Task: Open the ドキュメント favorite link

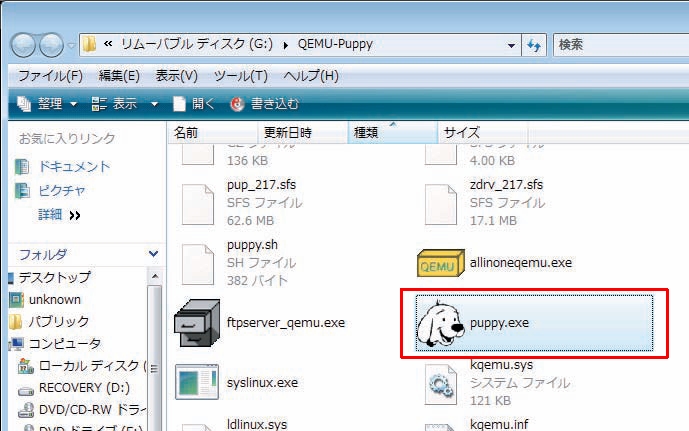Action: 74,167
